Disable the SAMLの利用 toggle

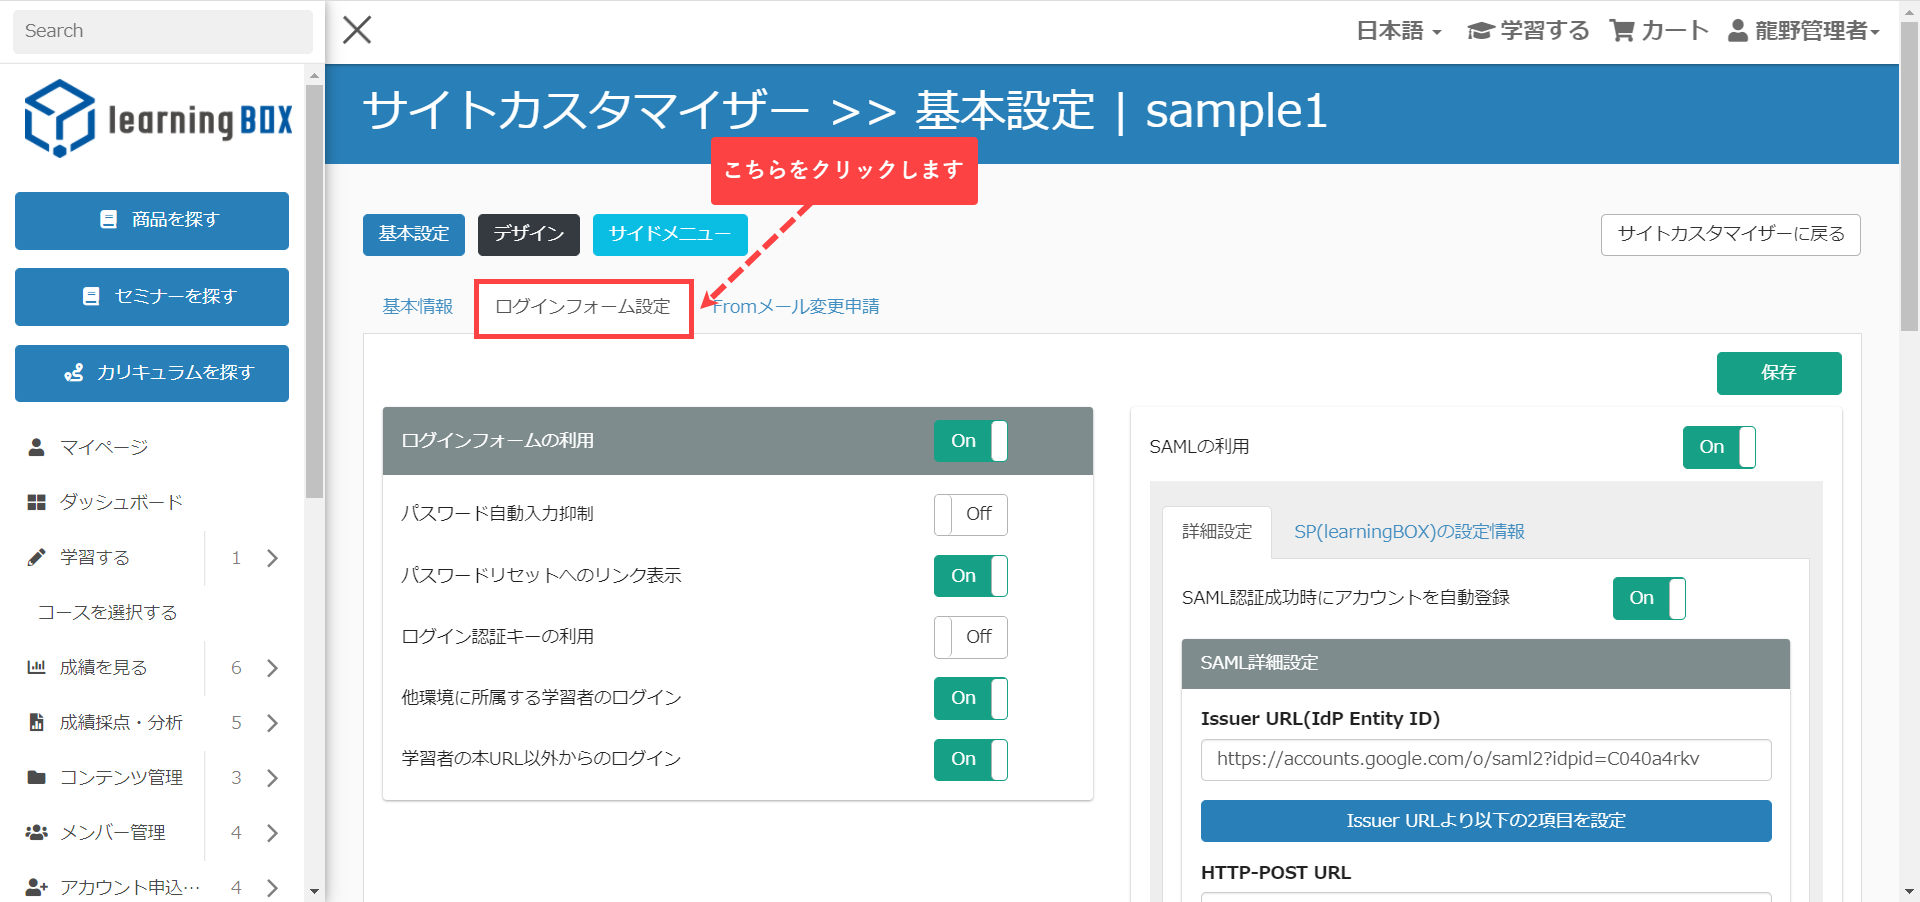1718,447
